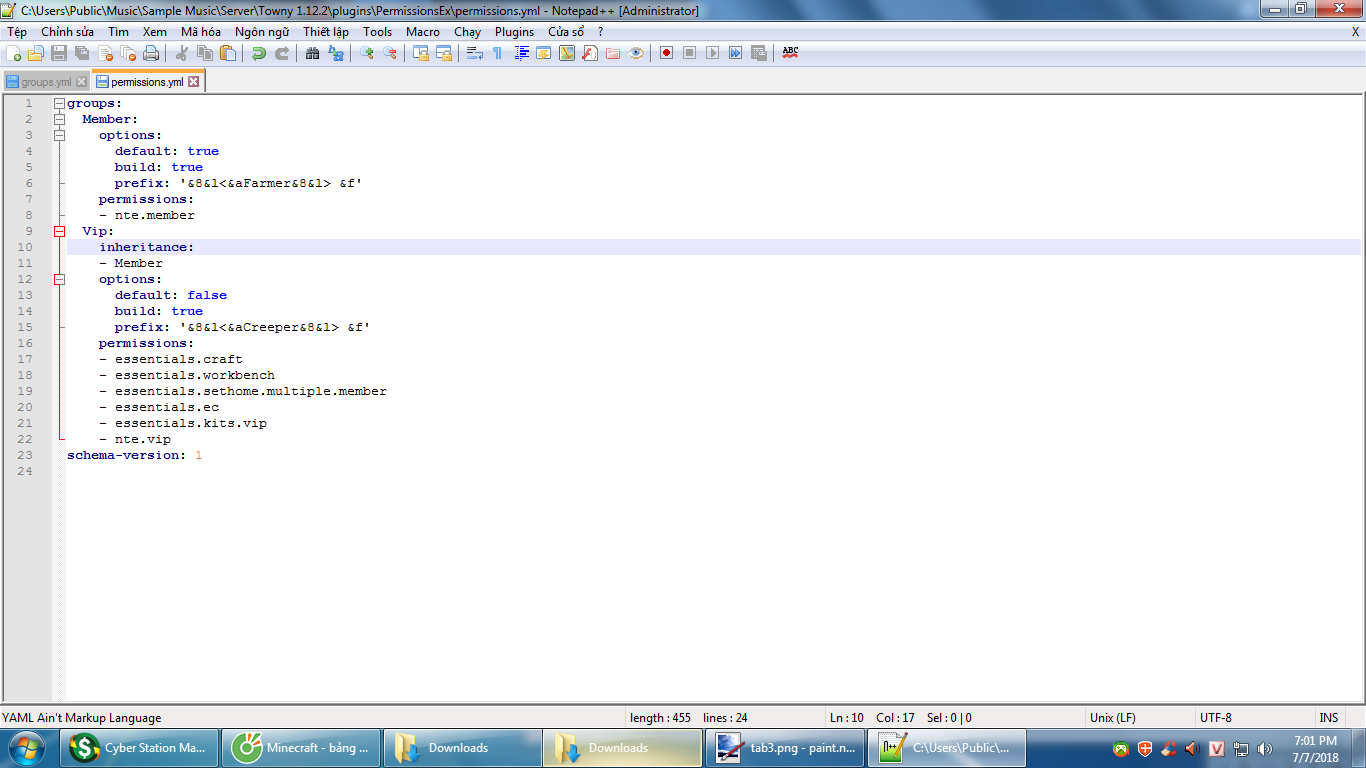This screenshot has height=768, width=1366.
Task: Start macro recording with the red record icon
Action: click(666, 53)
